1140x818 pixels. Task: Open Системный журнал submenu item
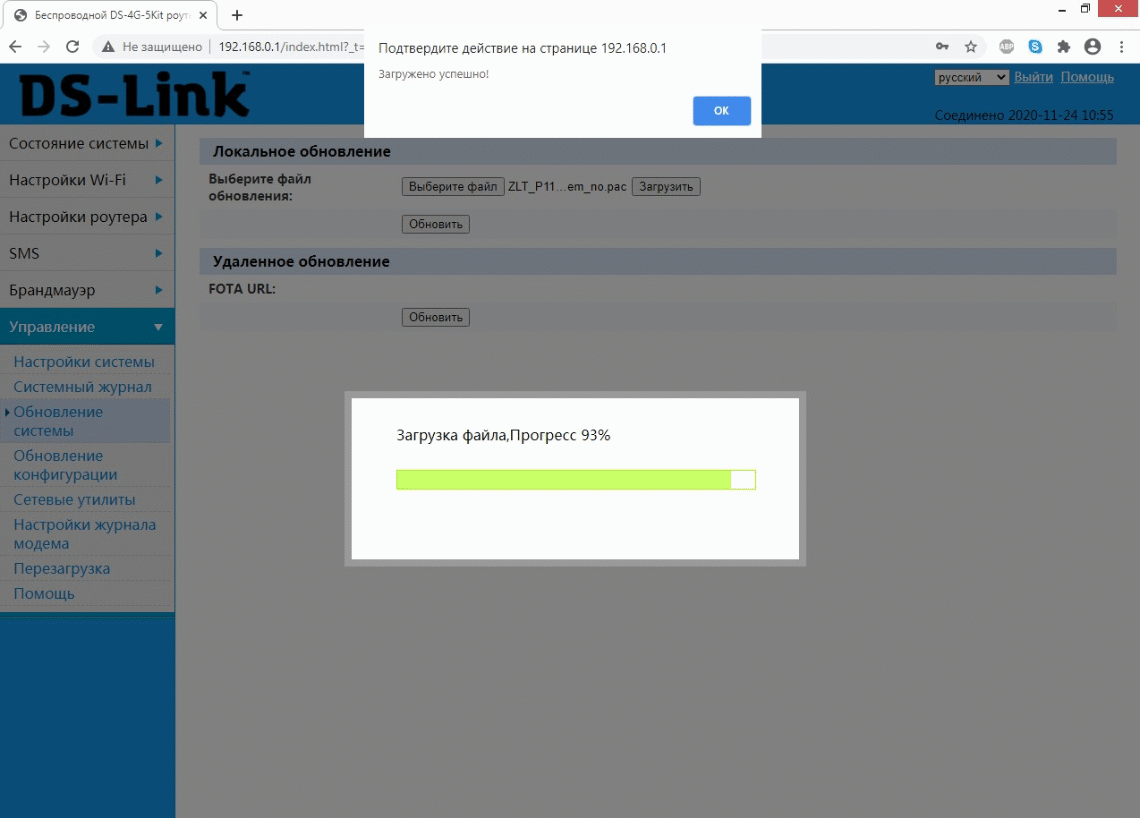pos(82,387)
